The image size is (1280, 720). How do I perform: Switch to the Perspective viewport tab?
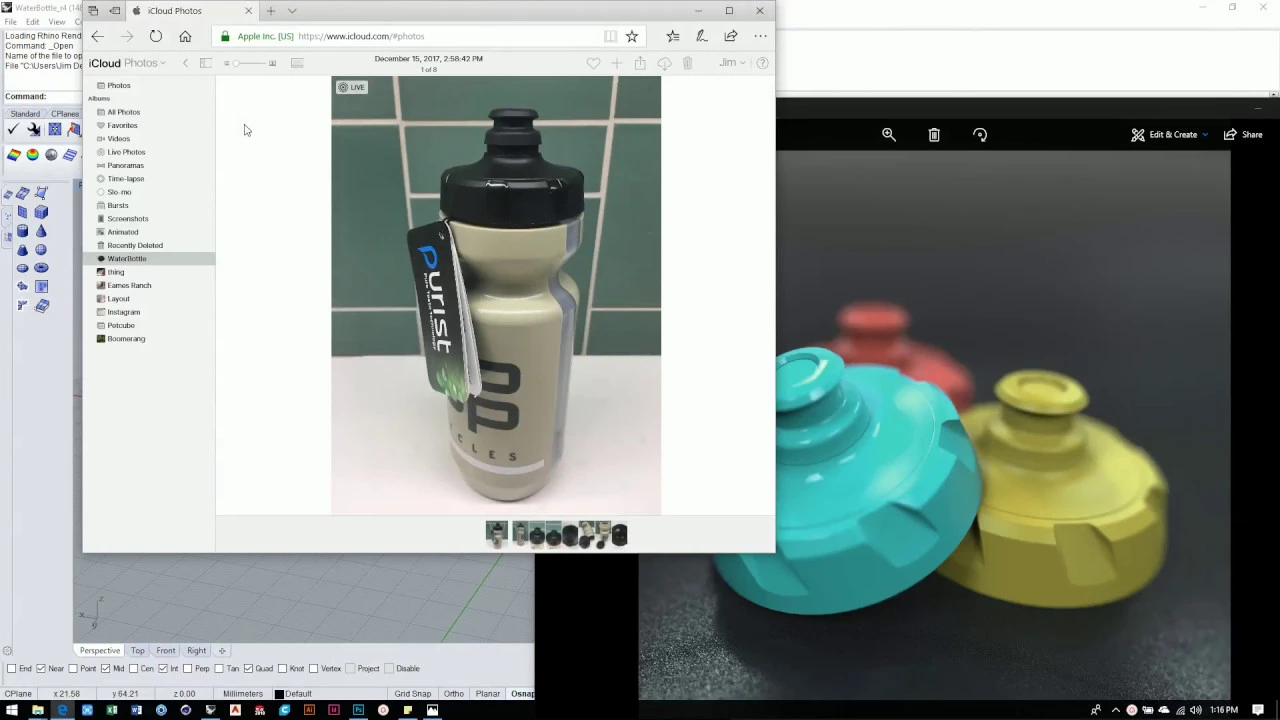tap(100, 651)
